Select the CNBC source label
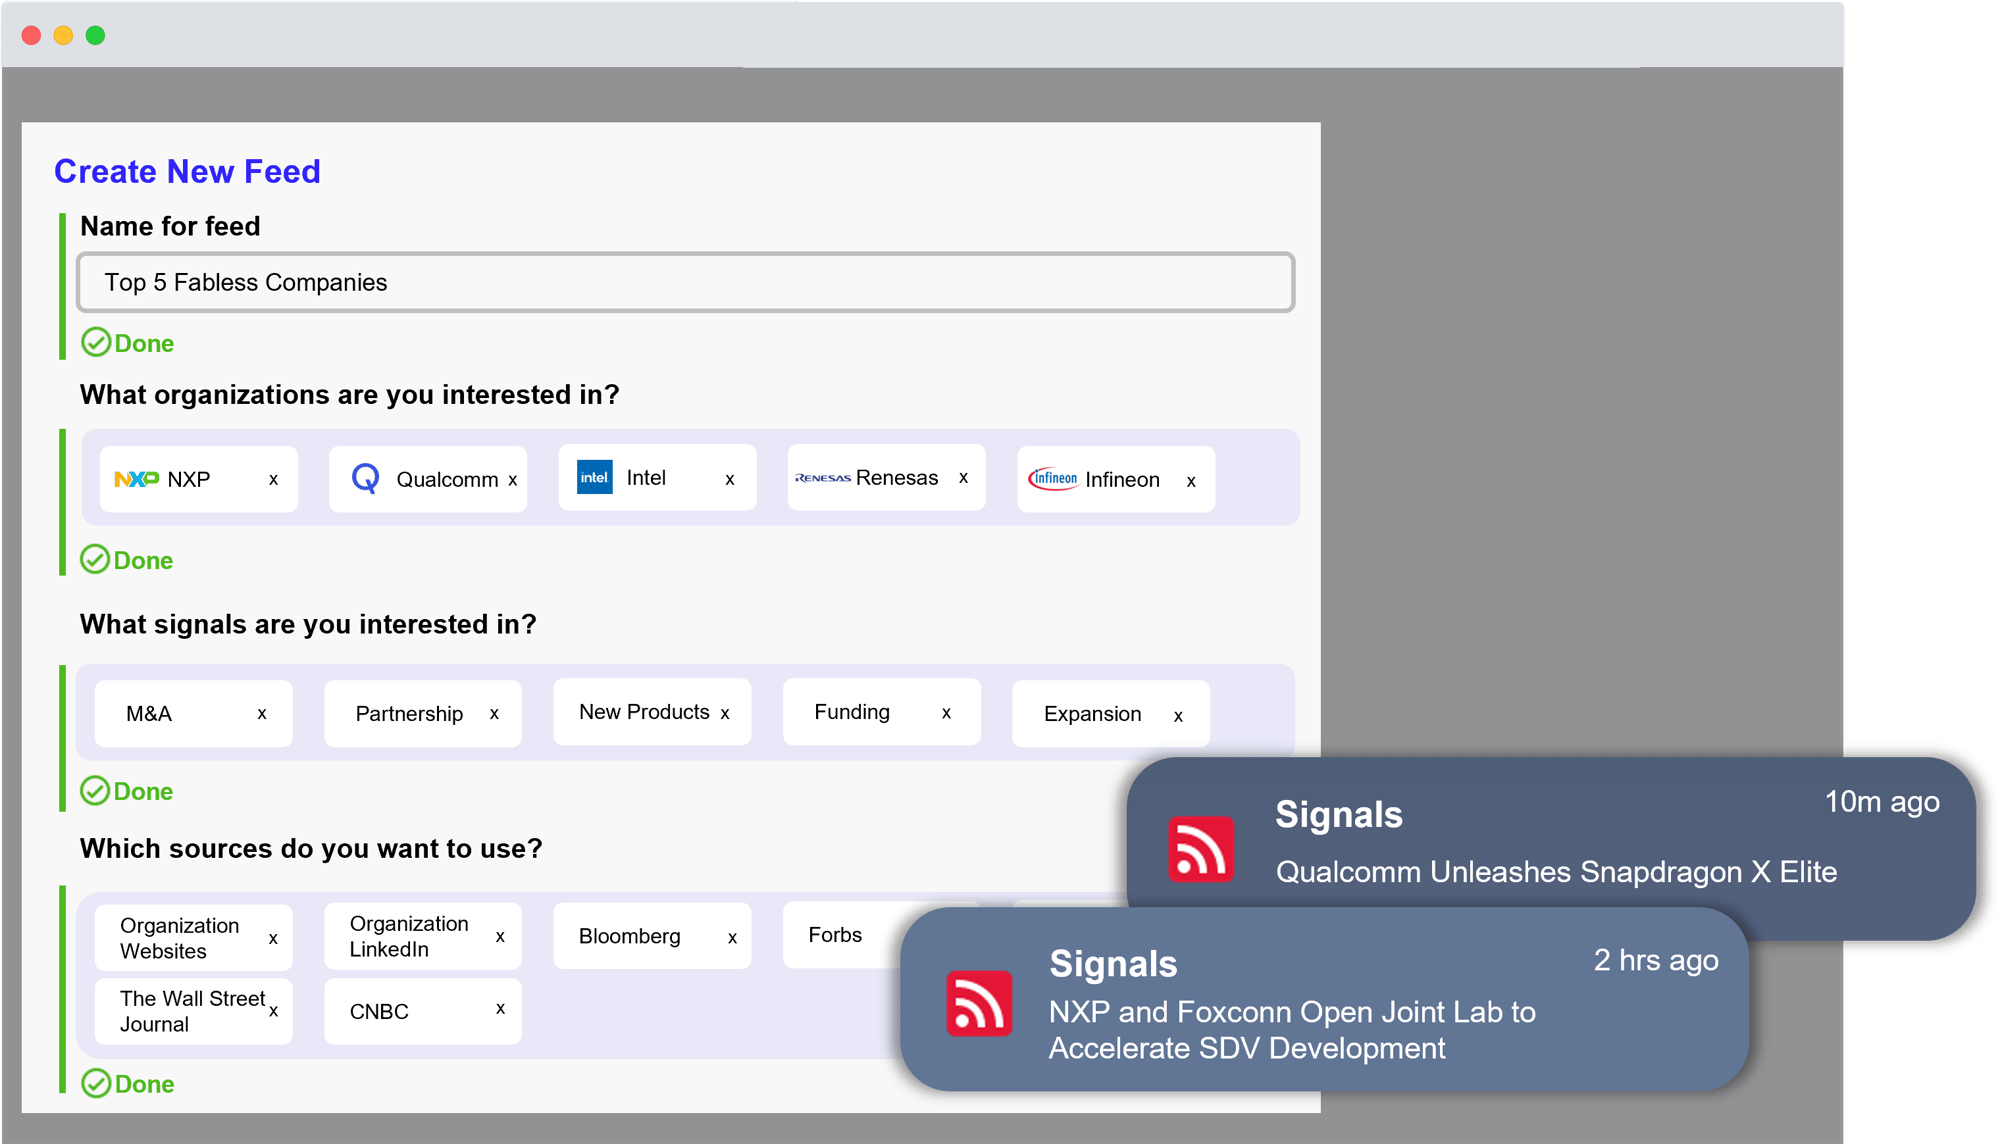The image size is (2000, 1144). (x=379, y=1012)
